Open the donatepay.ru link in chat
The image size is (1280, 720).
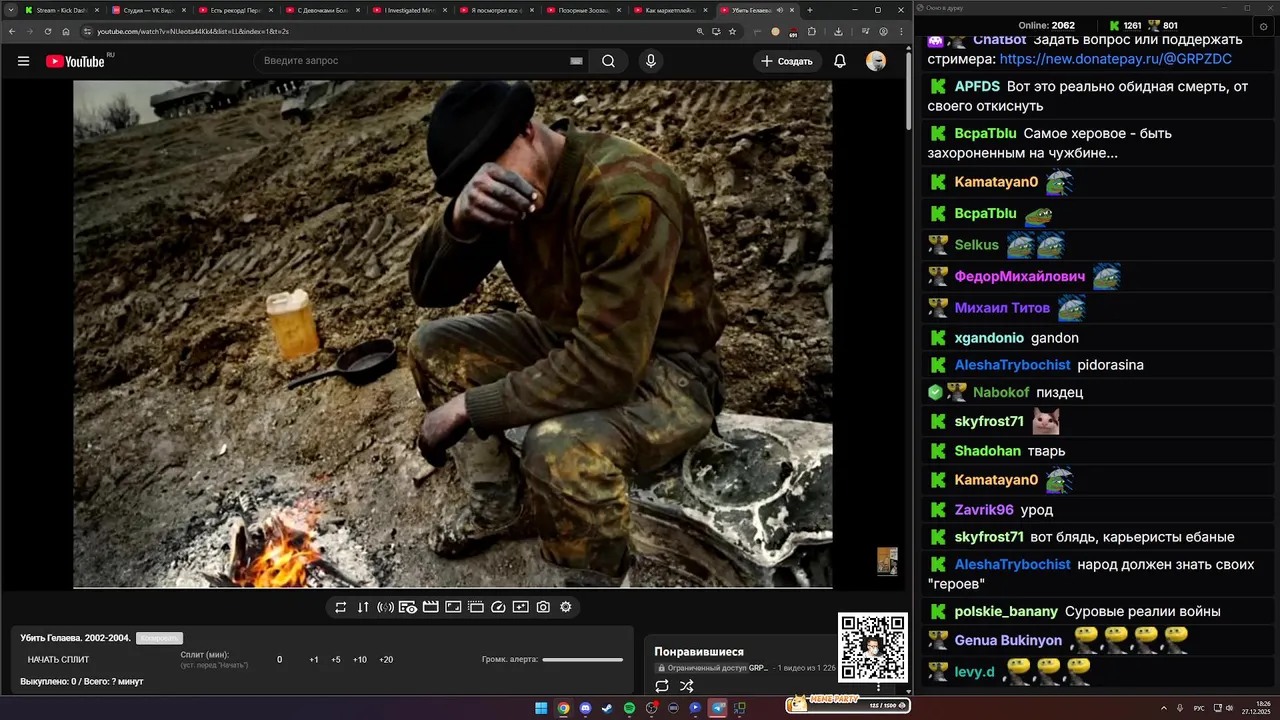point(1116,59)
